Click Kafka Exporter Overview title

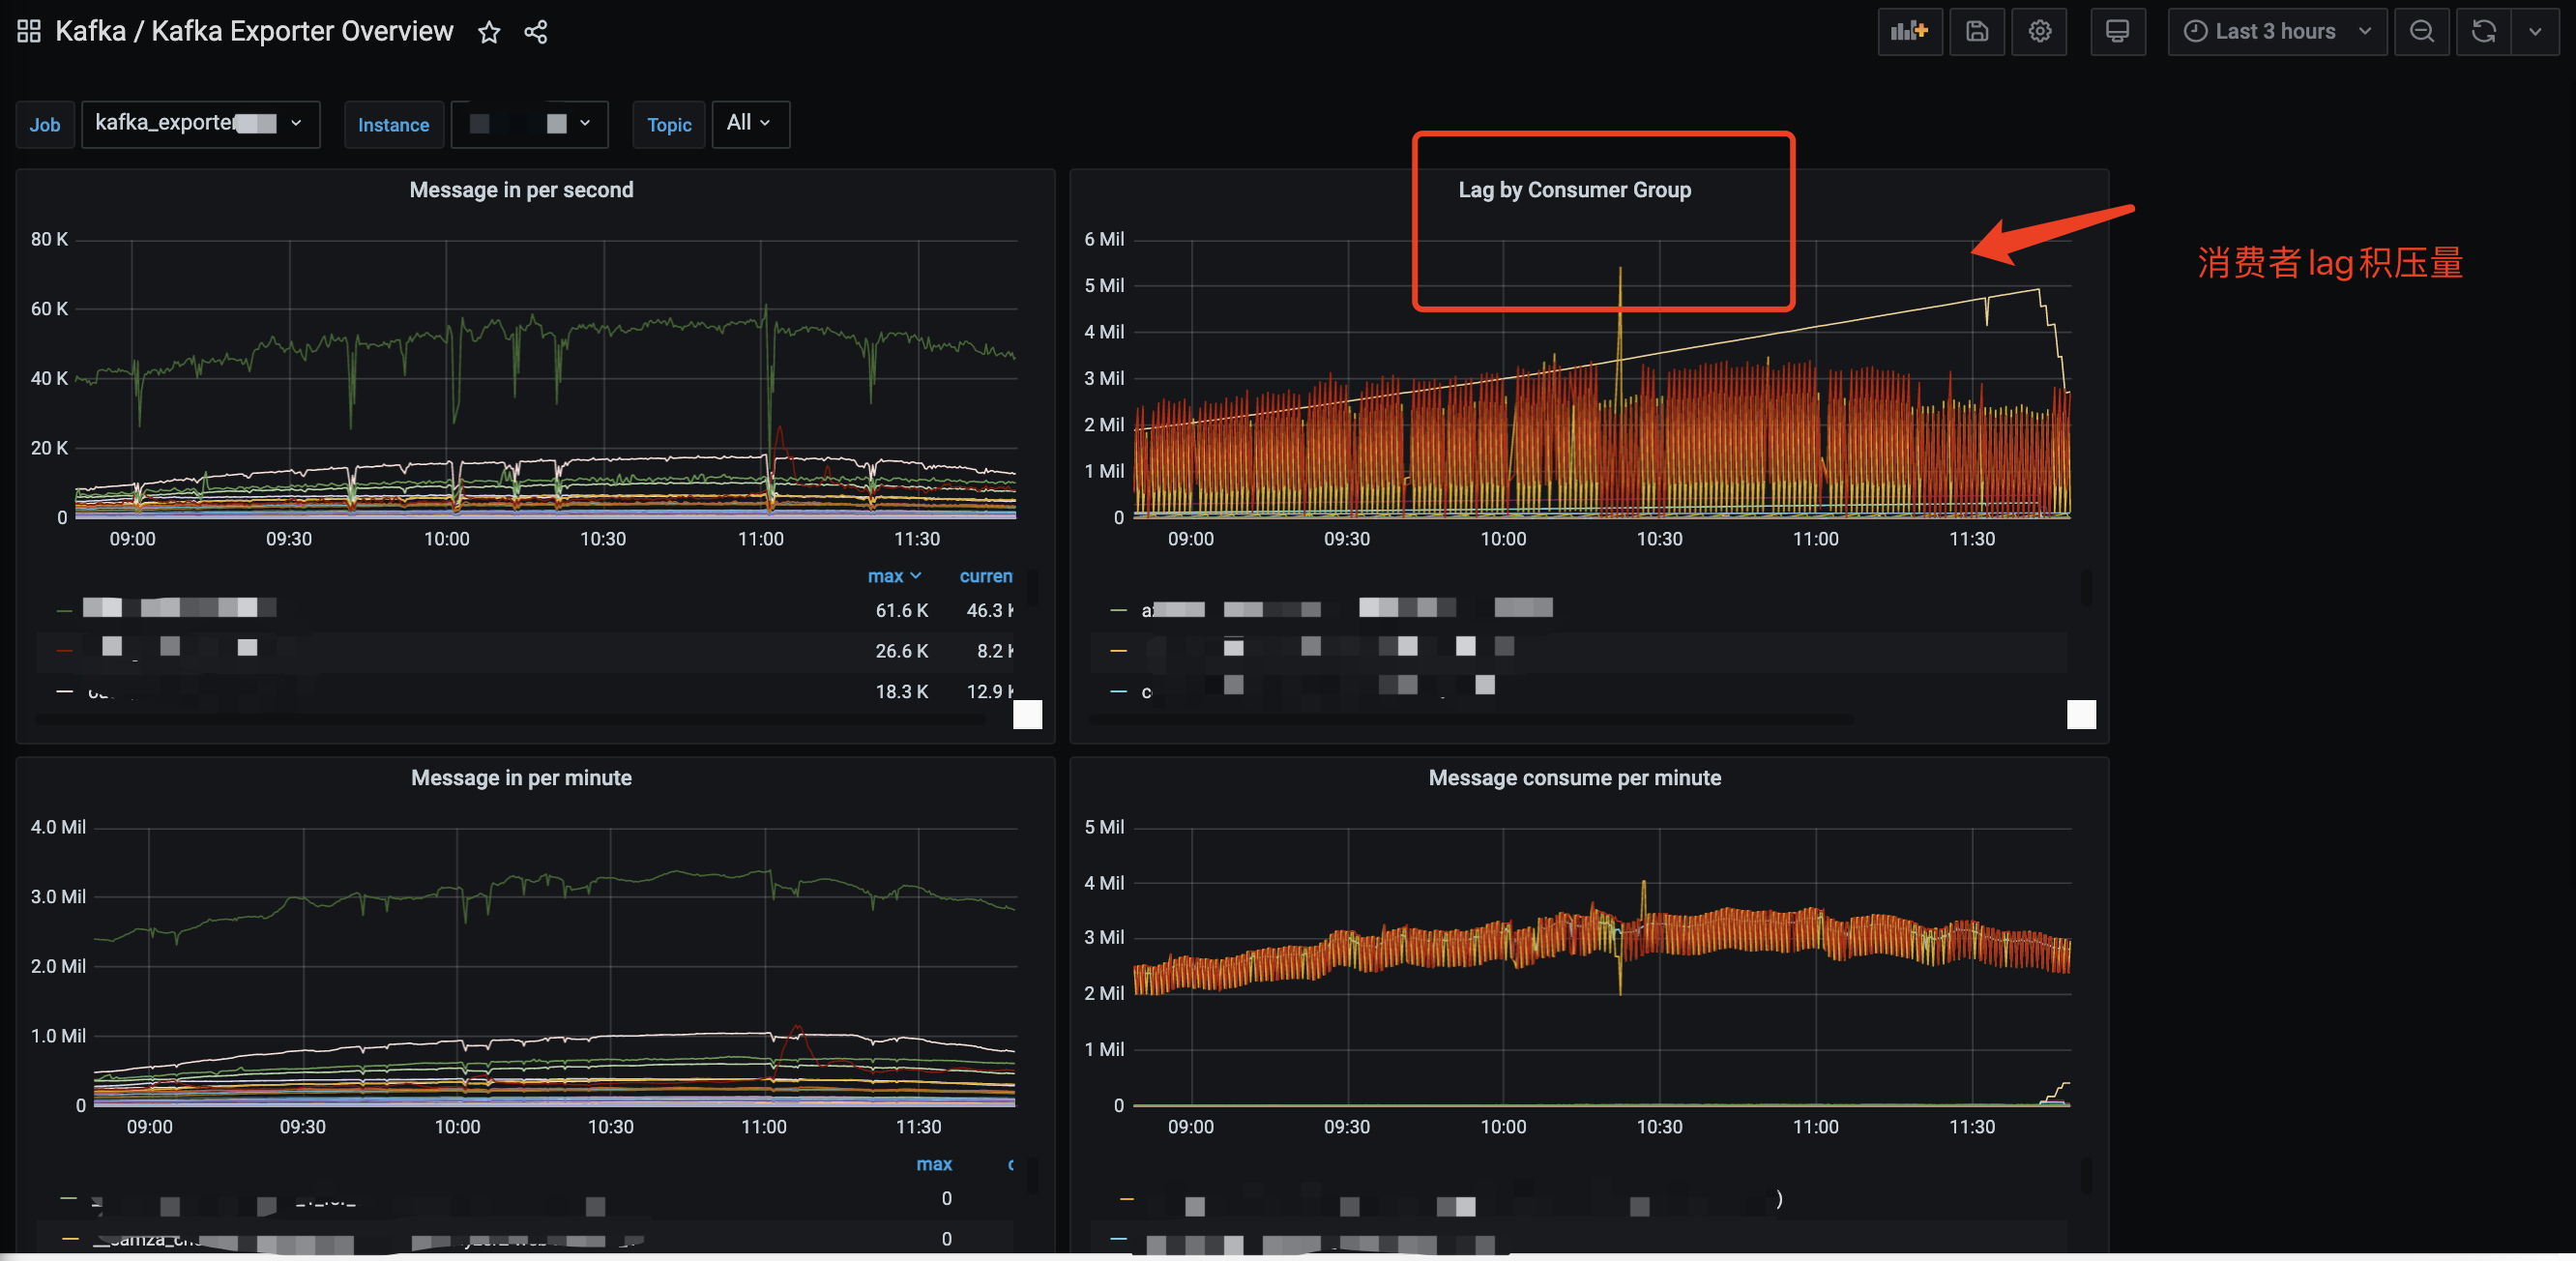pyautogui.click(x=302, y=31)
